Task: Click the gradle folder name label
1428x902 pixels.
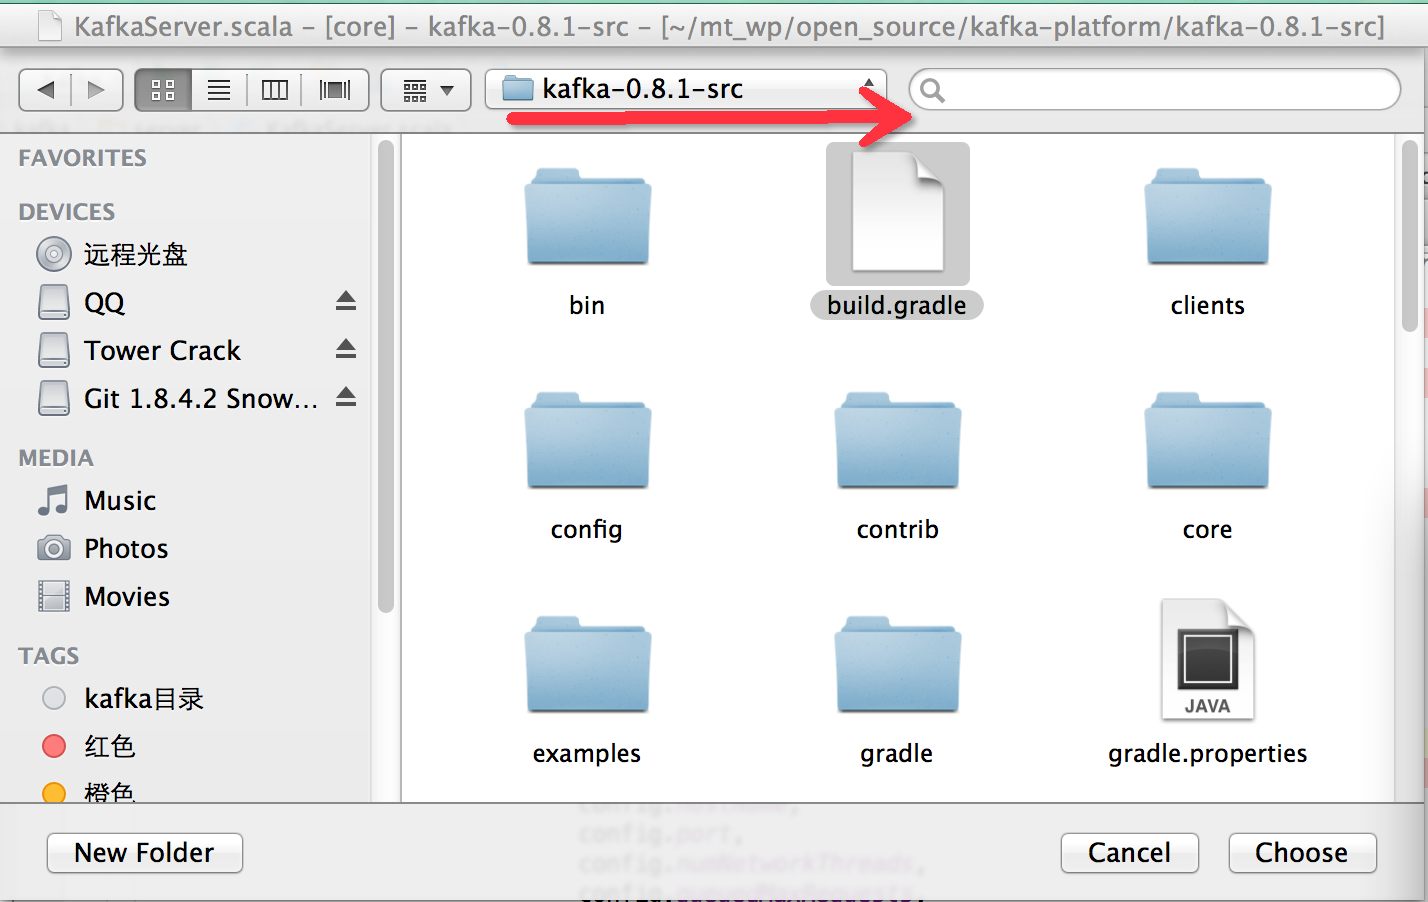Action: (897, 753)
